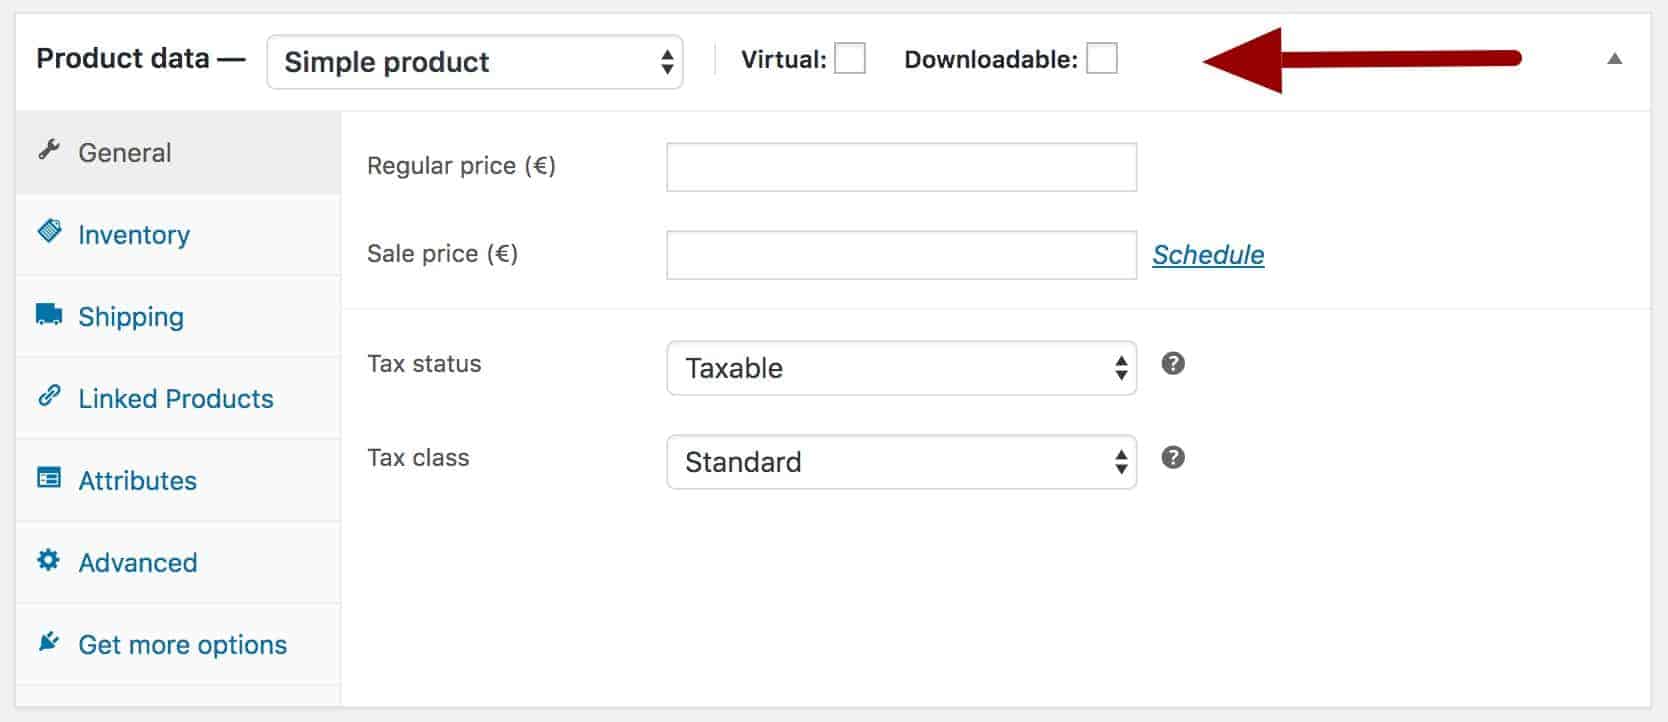Click the plug icon beside Get more options
Viewport: 1668px width, 722px height.
[x=49, y=642]
